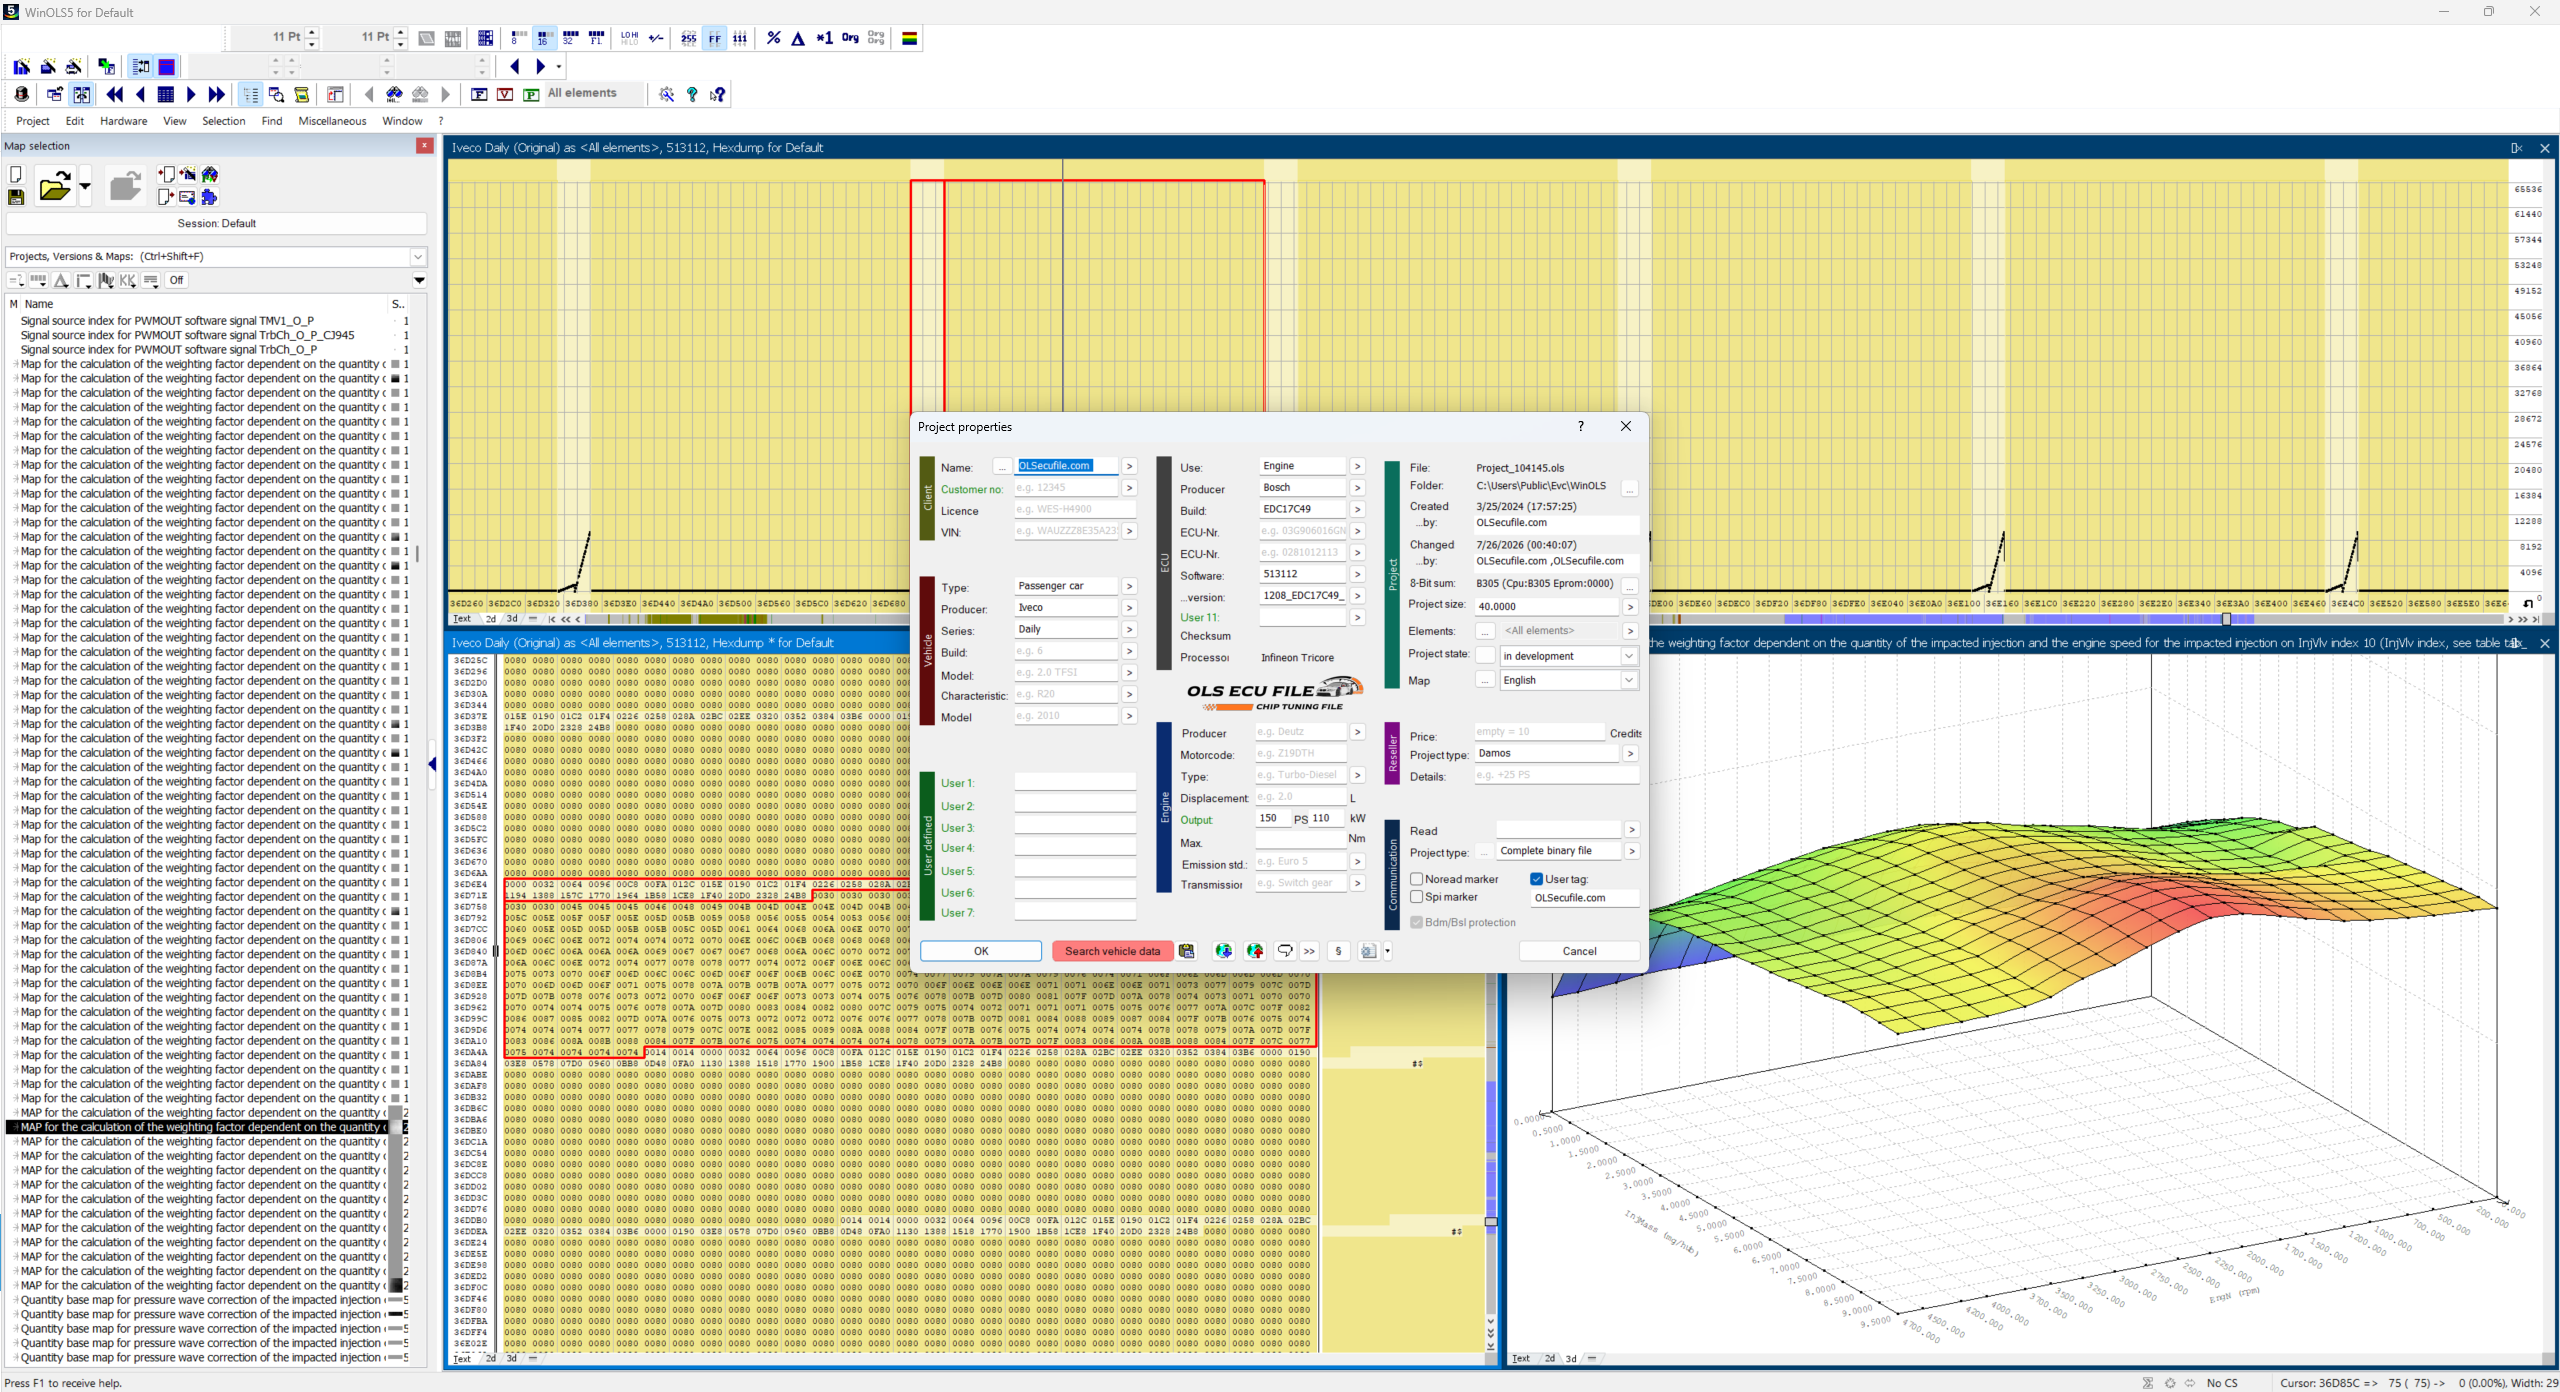Click the cyan question mark help icon
This screenshot has width=2560, height=1392.
692,94
